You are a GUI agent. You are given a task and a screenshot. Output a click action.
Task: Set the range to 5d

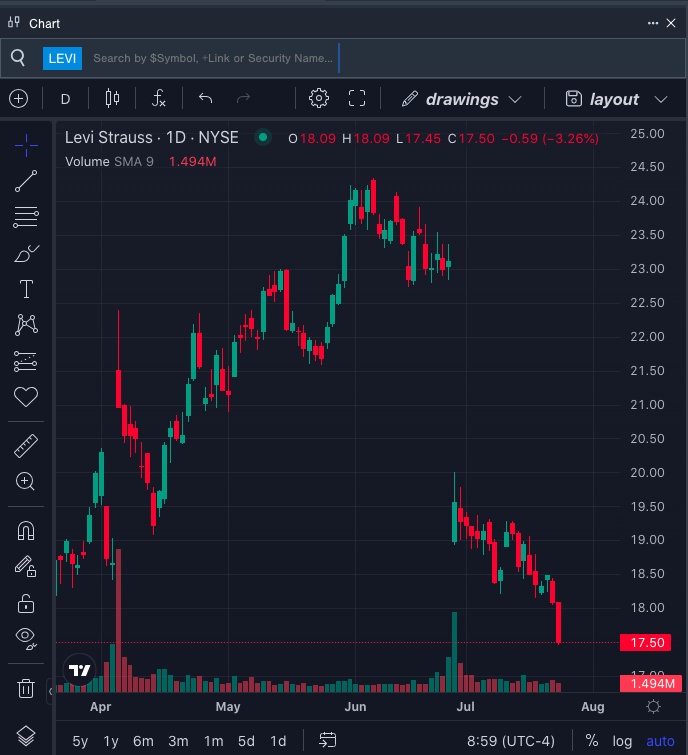click(x=246, y=741)
